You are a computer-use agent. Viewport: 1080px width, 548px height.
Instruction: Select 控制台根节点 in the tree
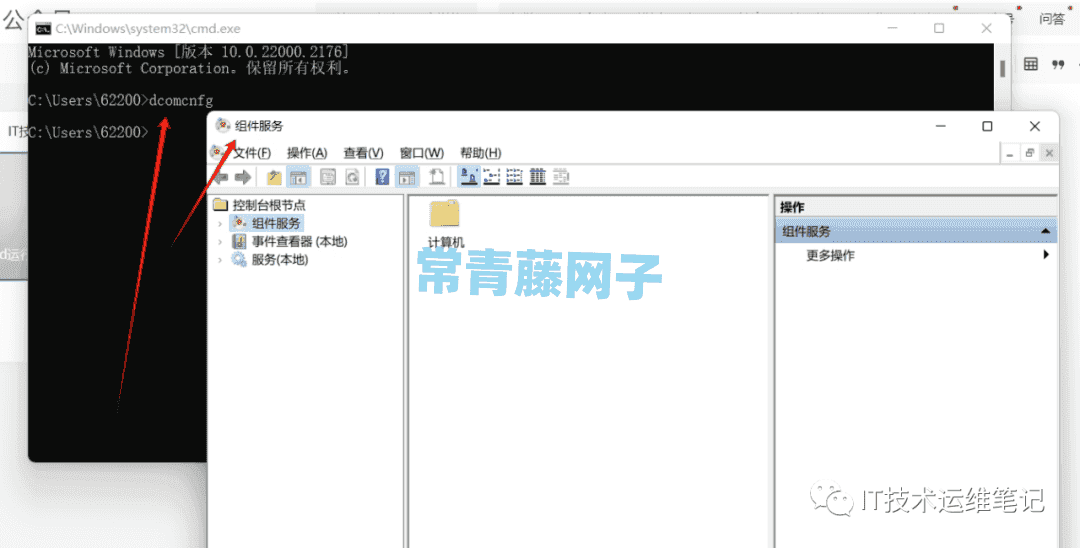pos(269,204)
